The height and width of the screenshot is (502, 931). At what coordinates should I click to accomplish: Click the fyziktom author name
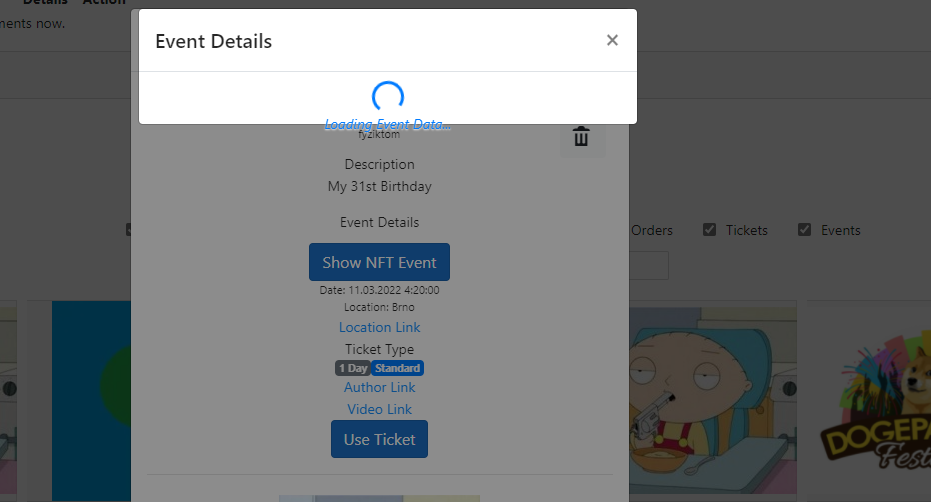[379, 135]
